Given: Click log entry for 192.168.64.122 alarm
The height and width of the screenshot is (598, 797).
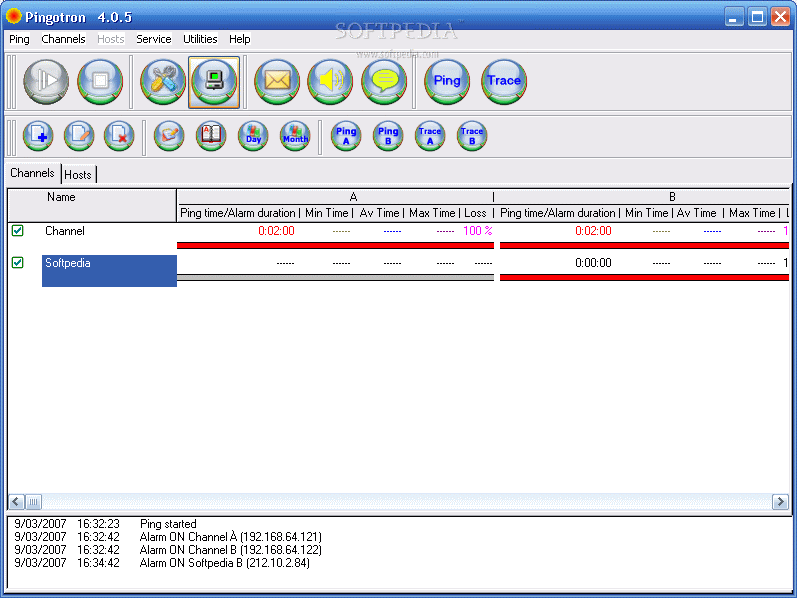Looking at the screenshot, I should point(231,550).
